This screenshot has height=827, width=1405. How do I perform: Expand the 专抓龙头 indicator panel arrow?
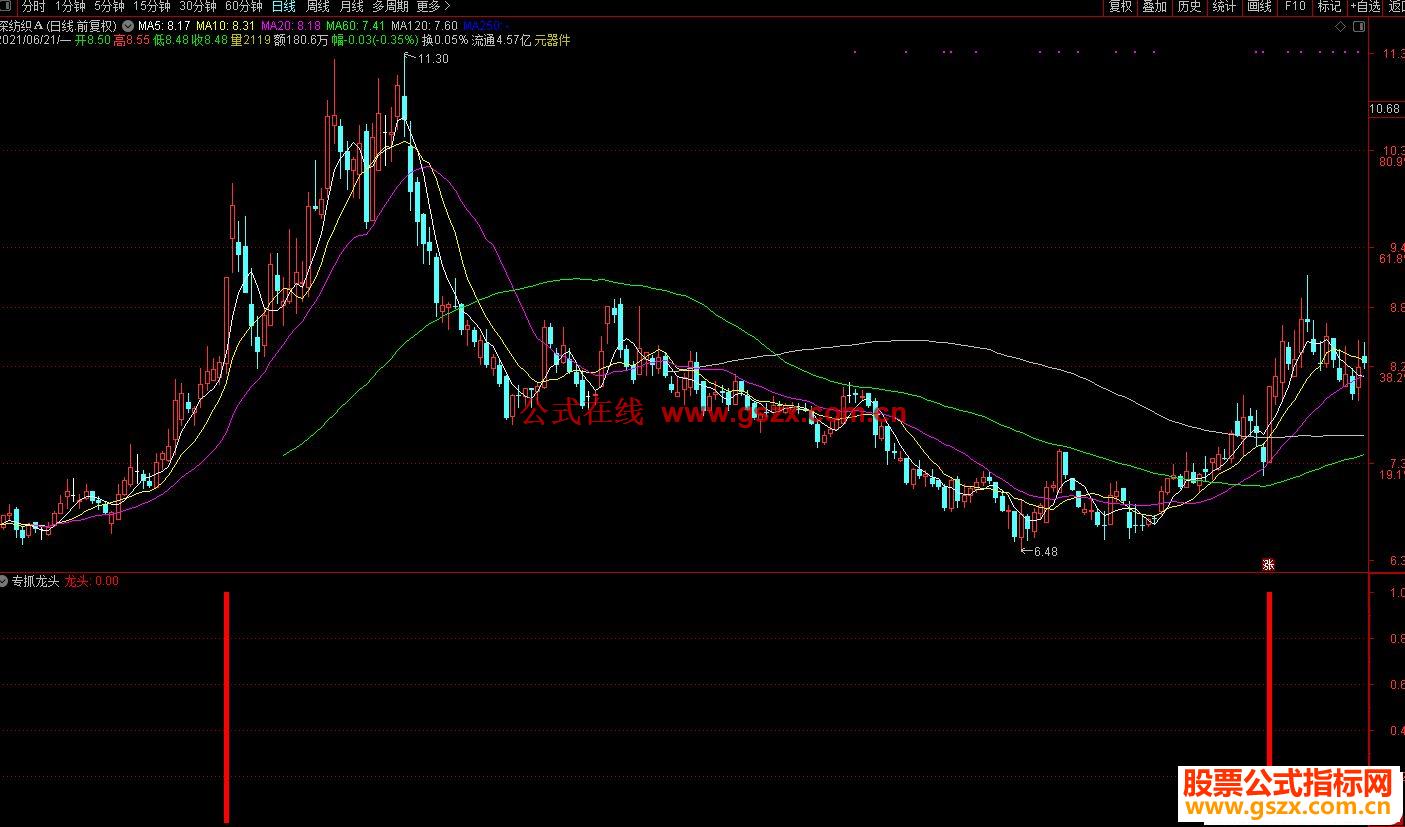point(5,580)
